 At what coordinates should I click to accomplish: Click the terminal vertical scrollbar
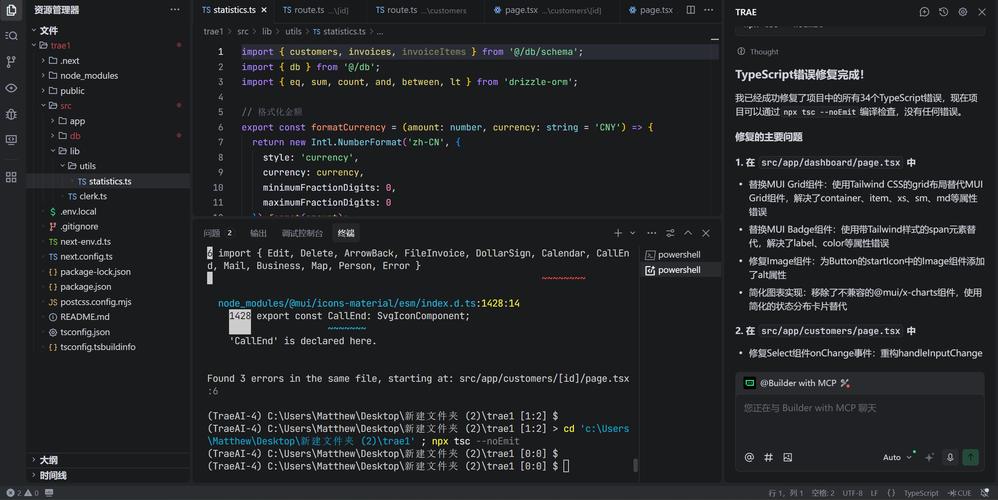(635, 465)
